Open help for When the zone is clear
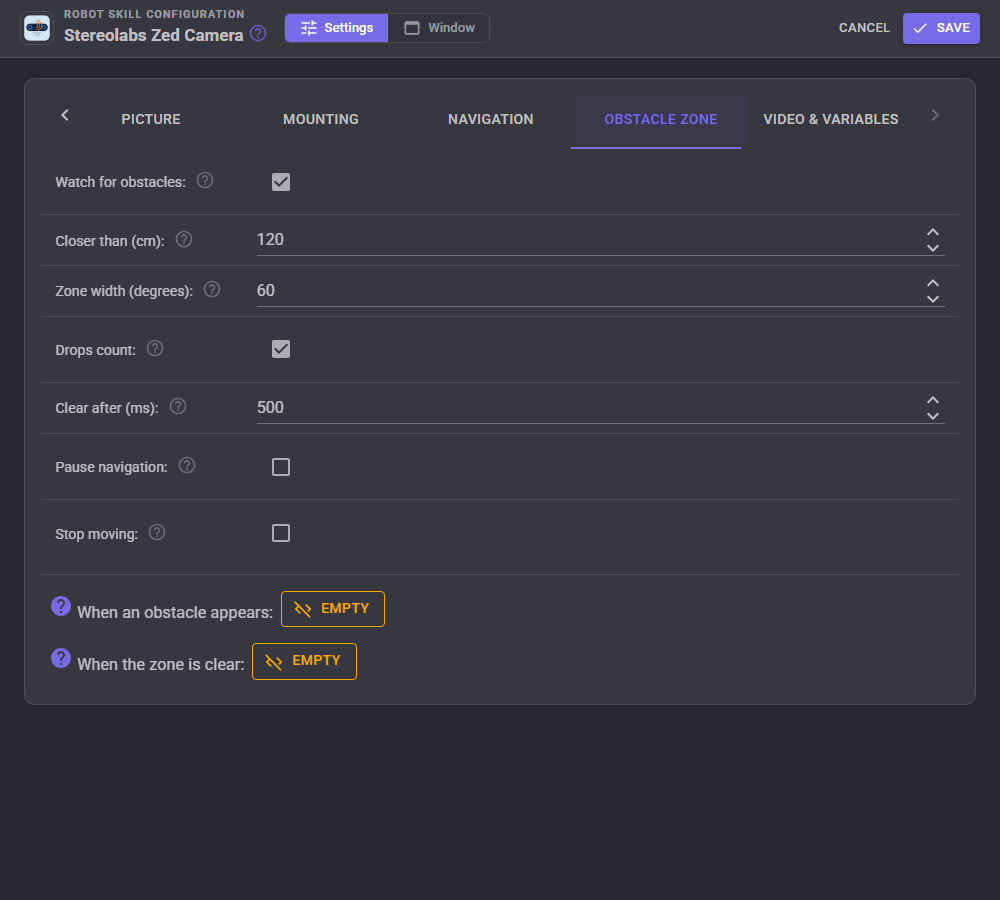Image resolution: width=1000 pixels, height=900 pixels. [x=61, y=658]
